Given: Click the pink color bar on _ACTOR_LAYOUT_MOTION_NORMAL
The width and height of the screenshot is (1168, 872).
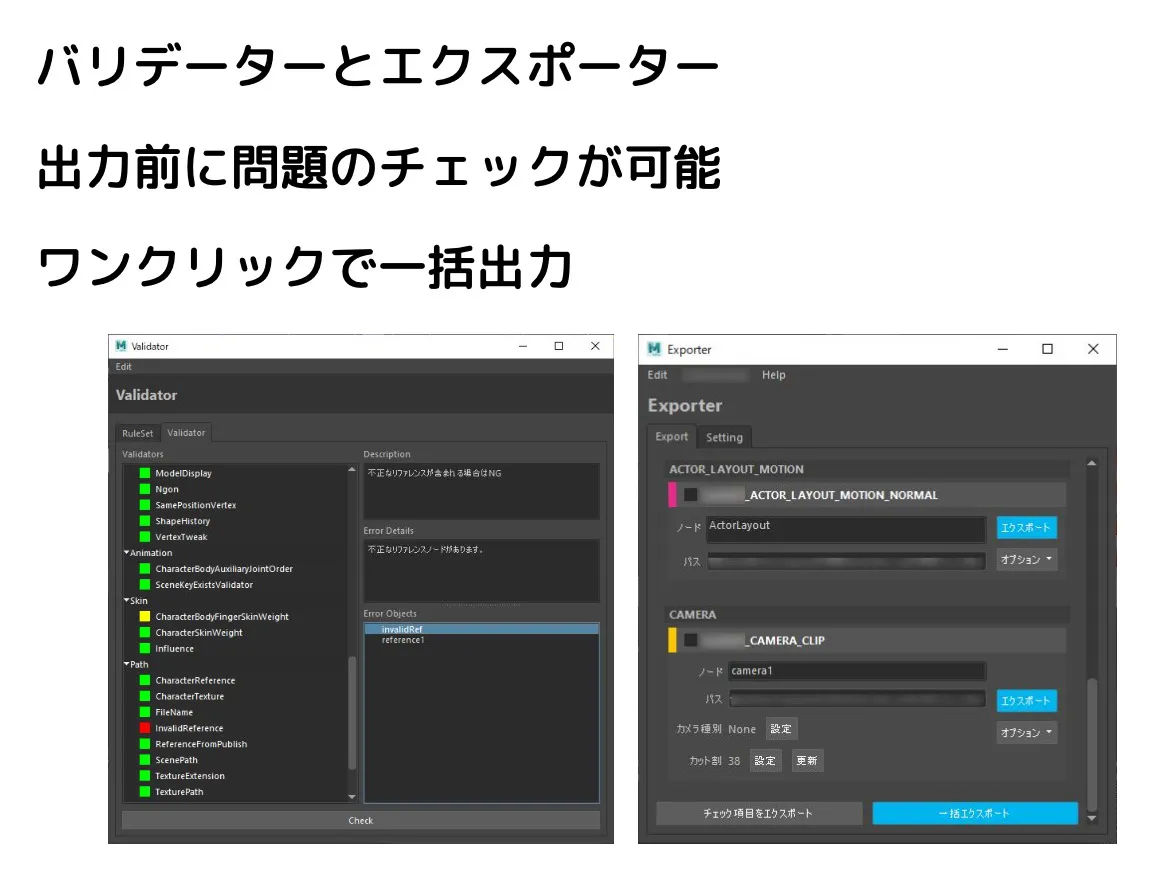Looking at the screenshot, I should click(671, 494).
